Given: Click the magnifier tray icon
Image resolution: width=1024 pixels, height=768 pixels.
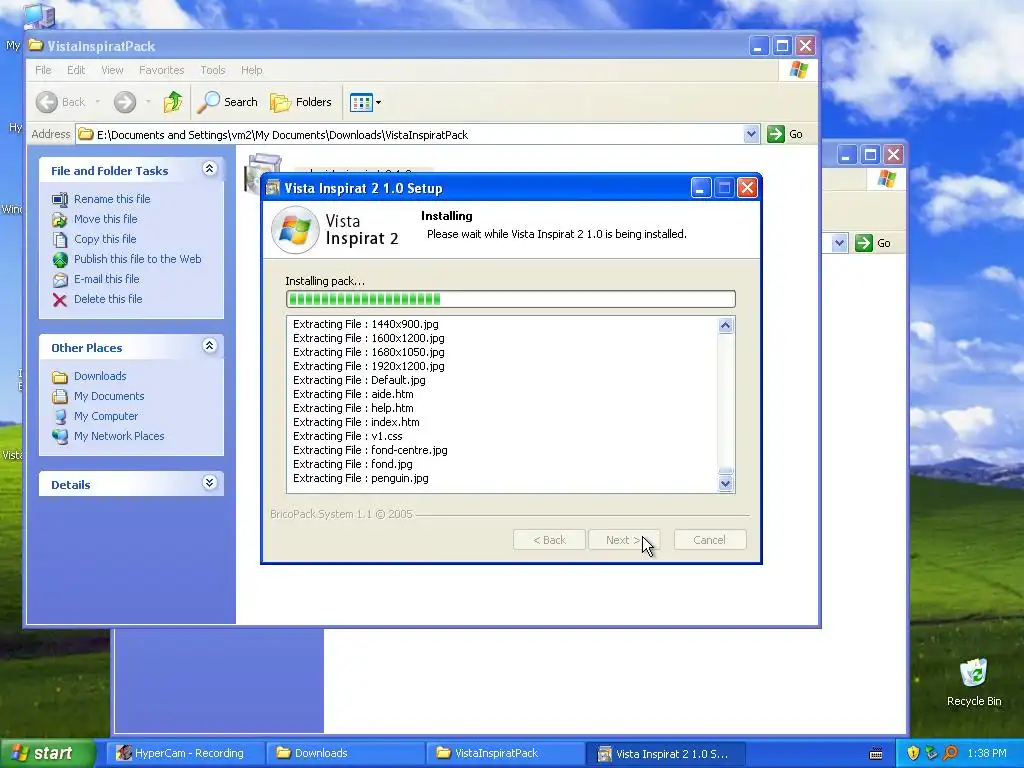Looking at the screenshot, I should tap(950, 753).
